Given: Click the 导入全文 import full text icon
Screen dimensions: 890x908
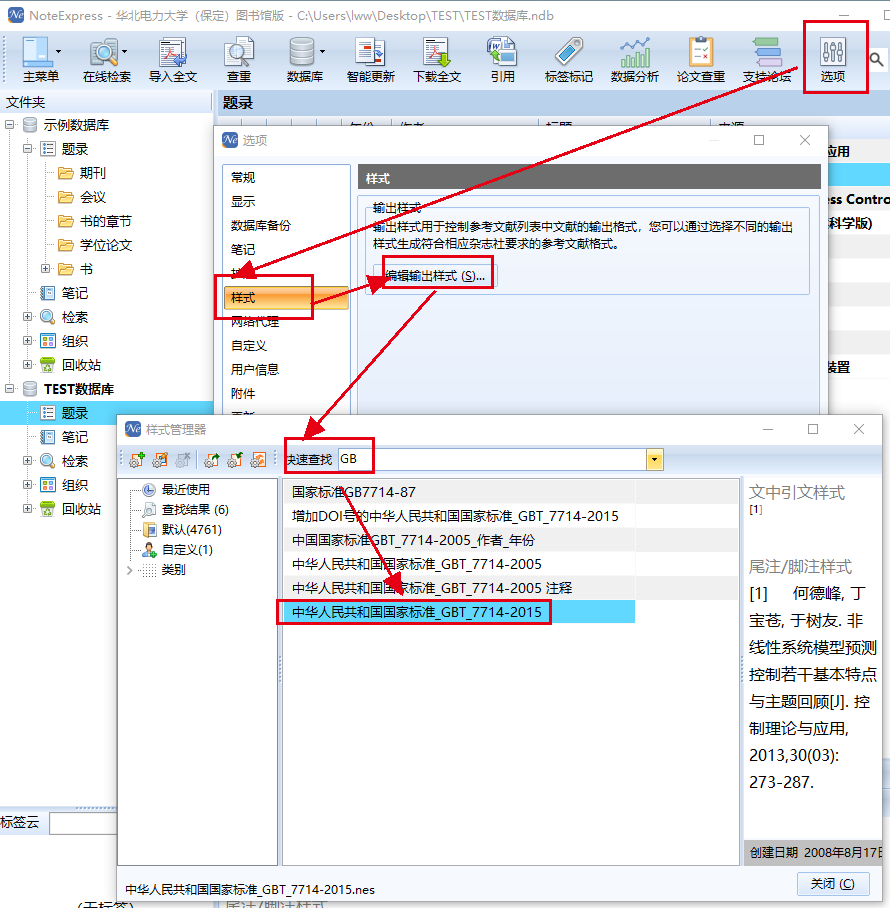Looking at the screenshot, I should click(173, 52).
